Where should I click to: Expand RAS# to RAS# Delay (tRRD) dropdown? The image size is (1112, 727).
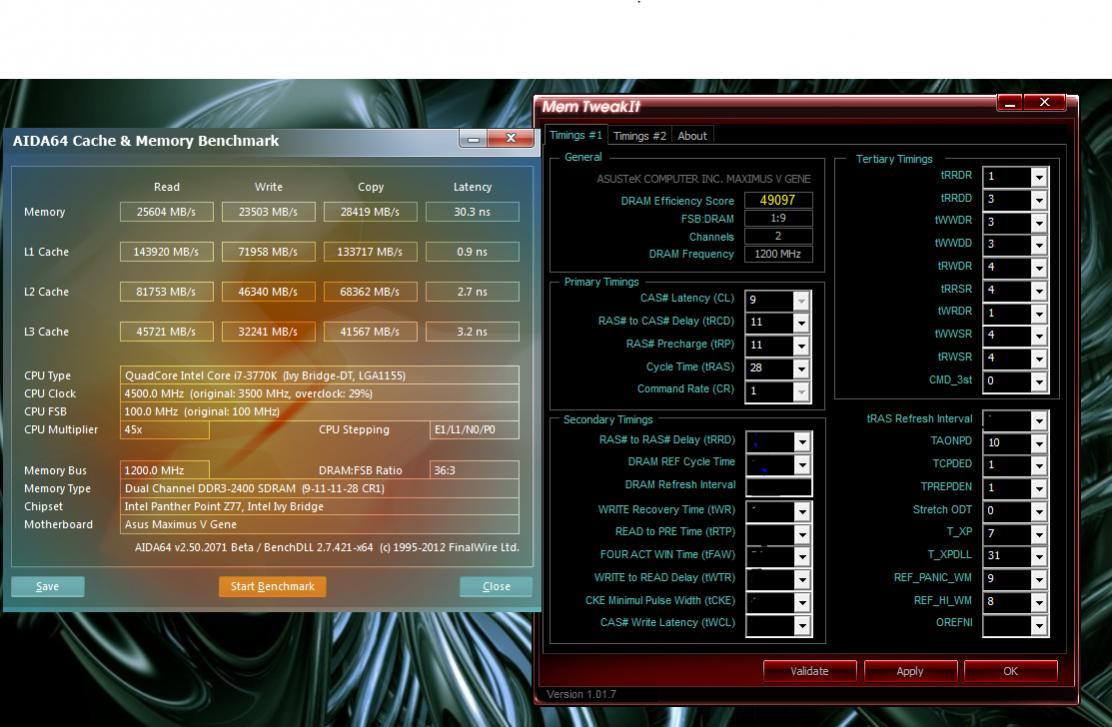pos(802,442)
